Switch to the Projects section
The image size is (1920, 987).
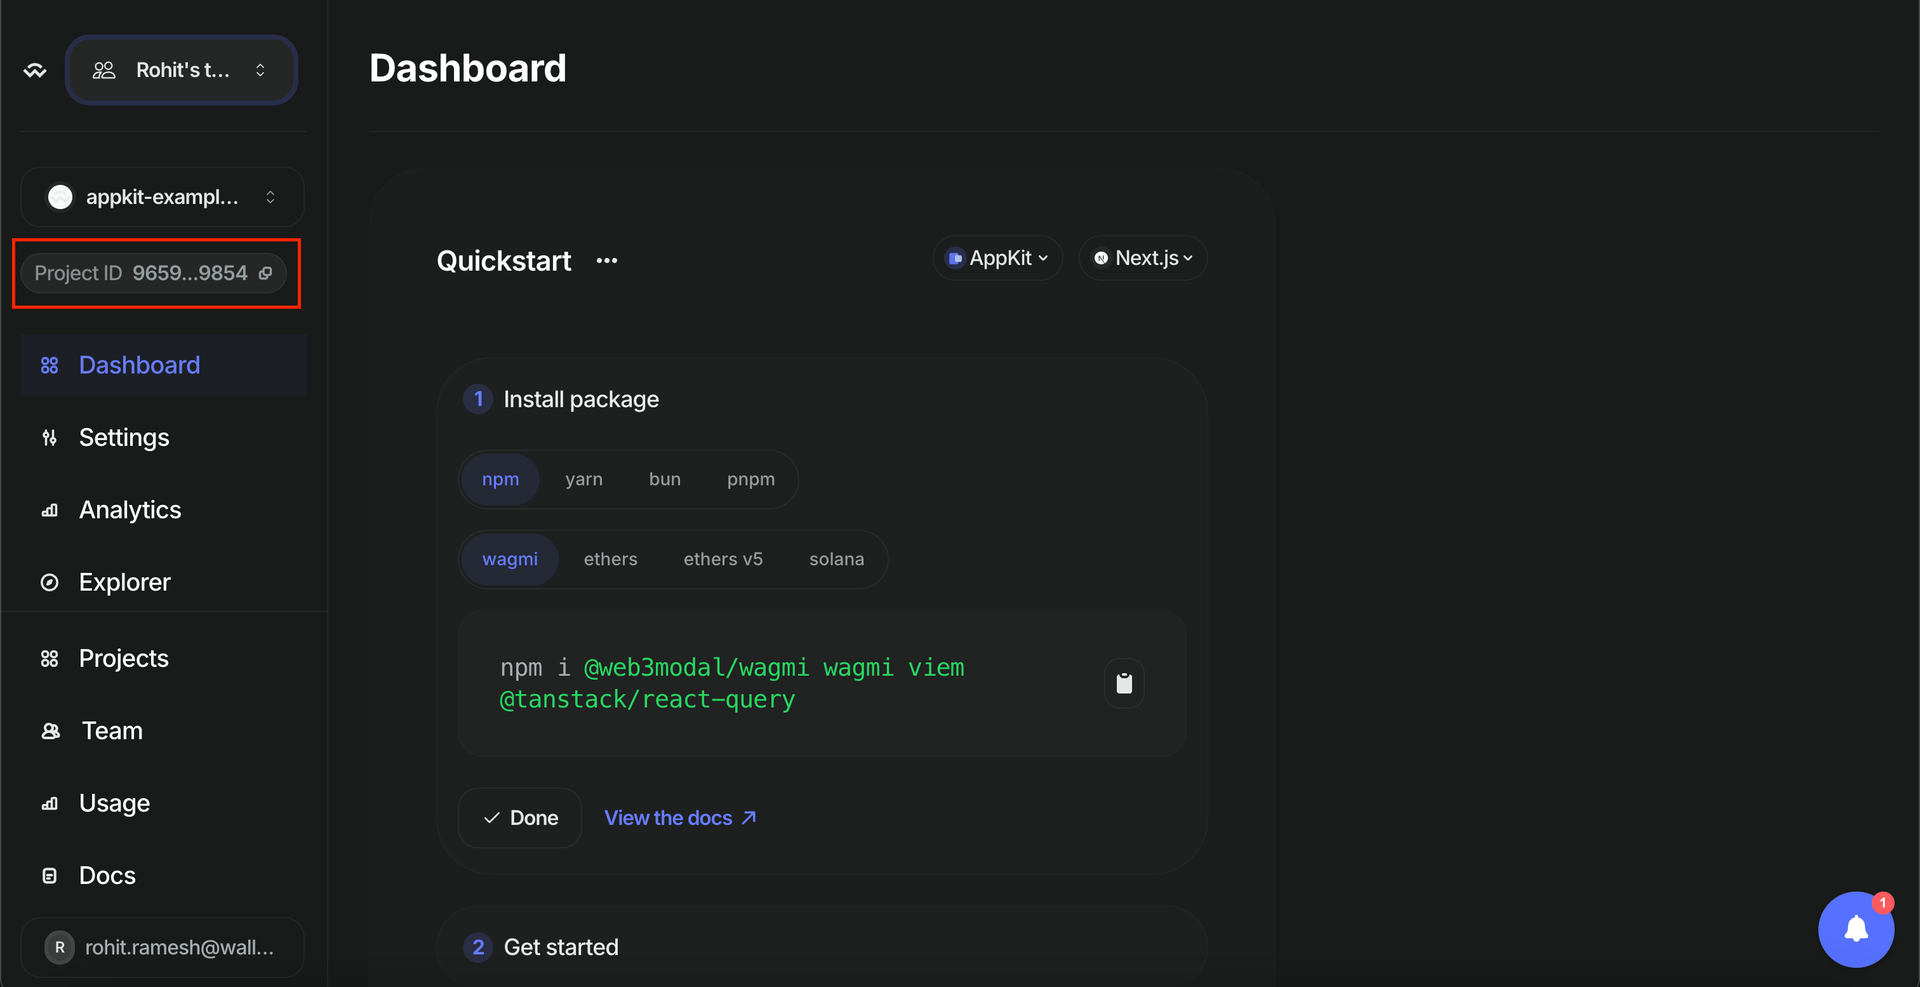pos(123,658)
